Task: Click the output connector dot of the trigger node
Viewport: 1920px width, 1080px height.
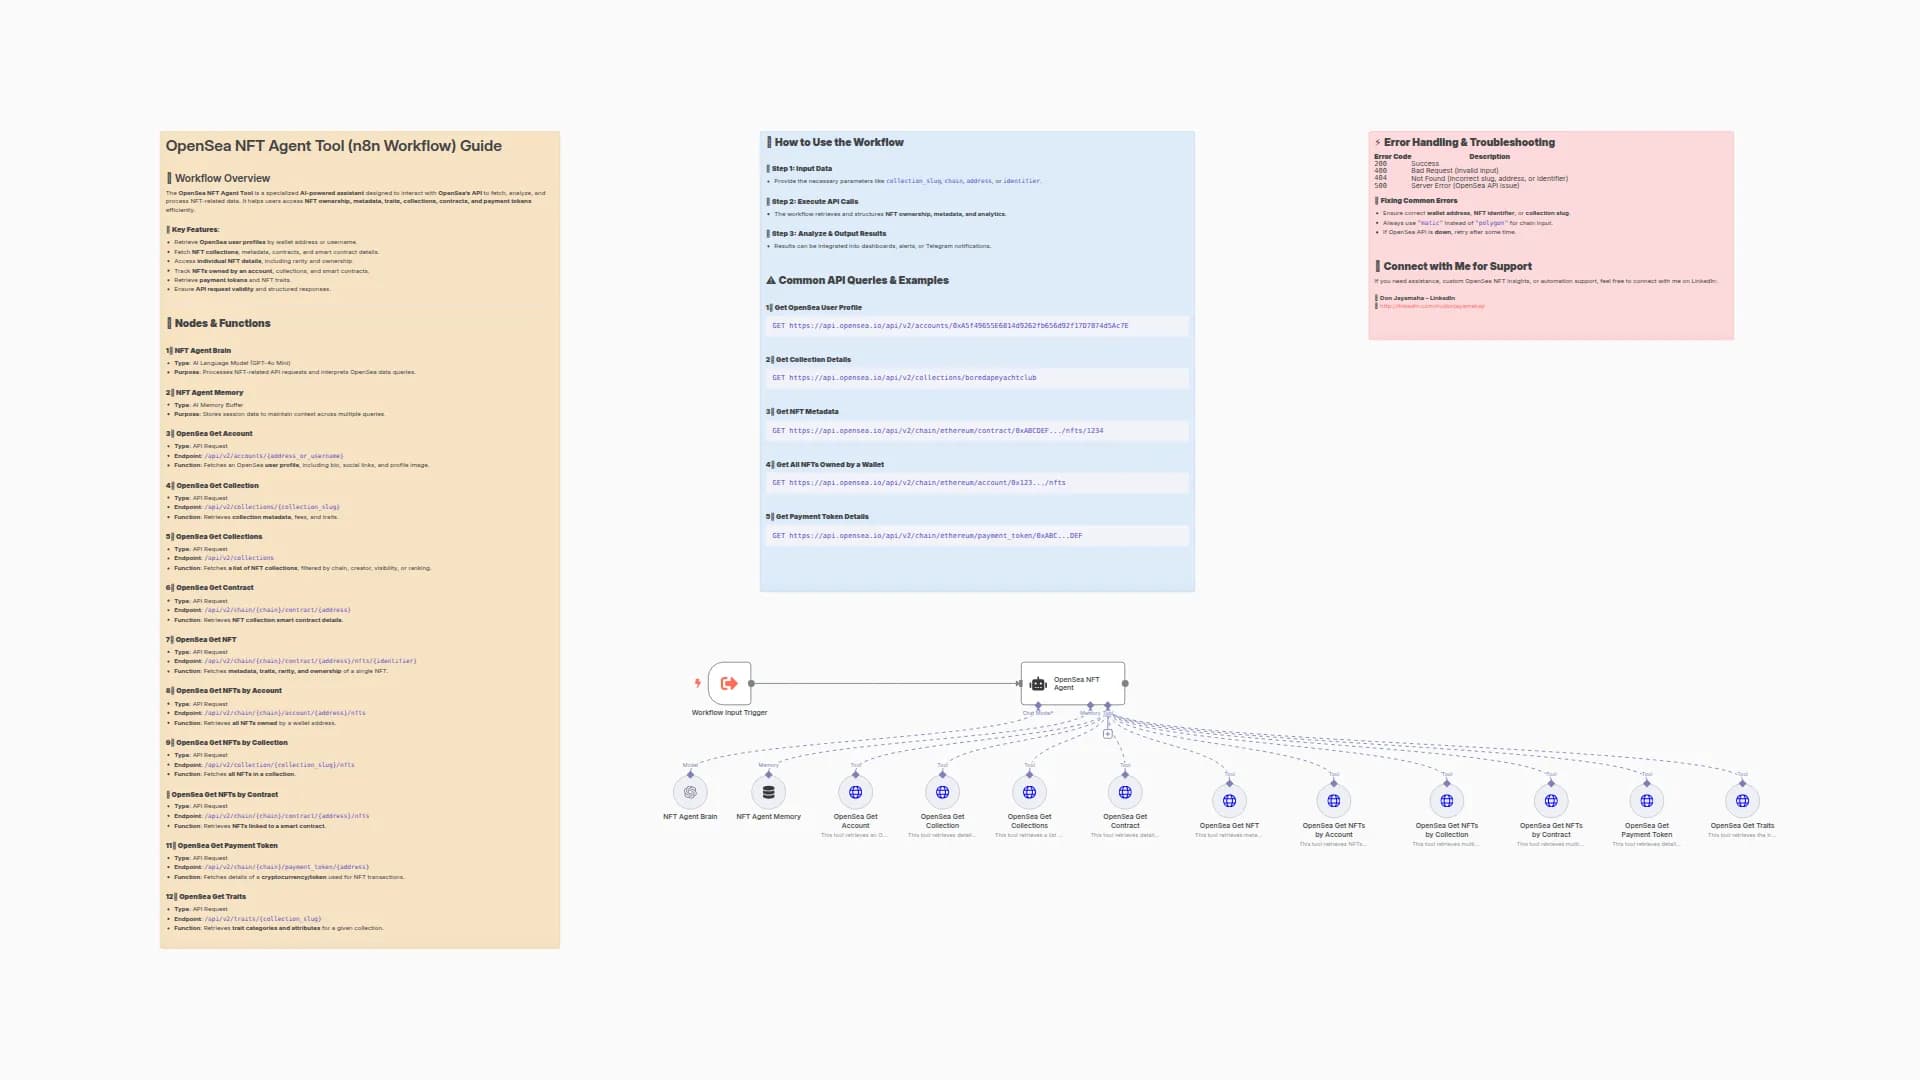Action: [751, 684]
